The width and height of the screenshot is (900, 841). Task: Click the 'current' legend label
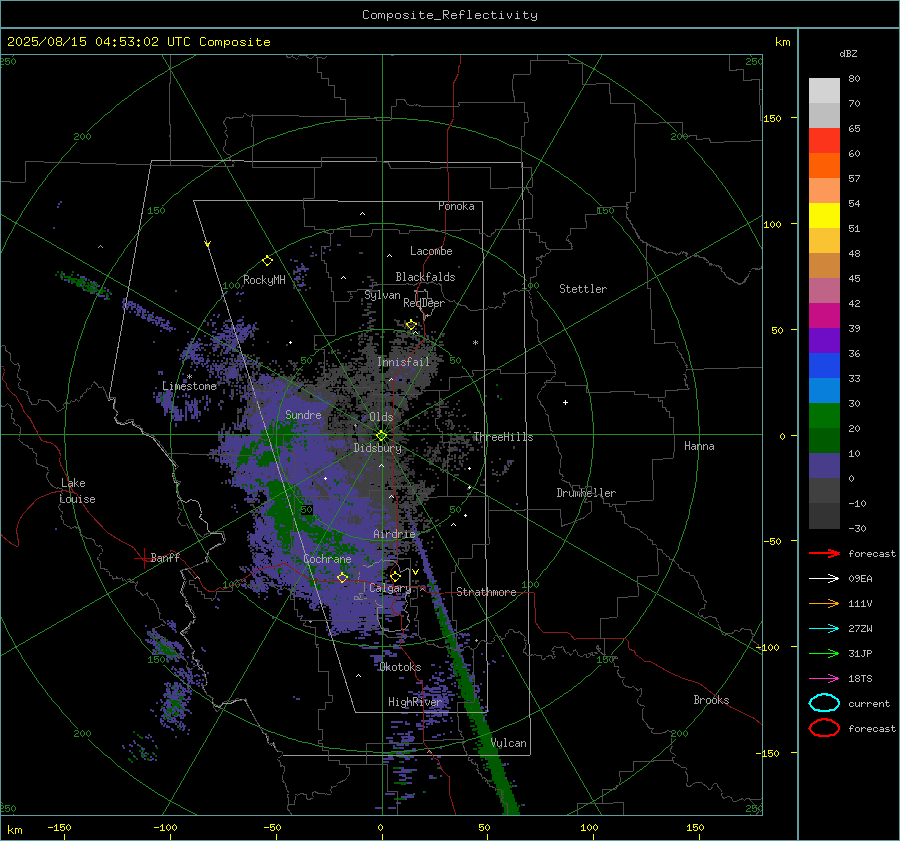click(x=869, y=704)
